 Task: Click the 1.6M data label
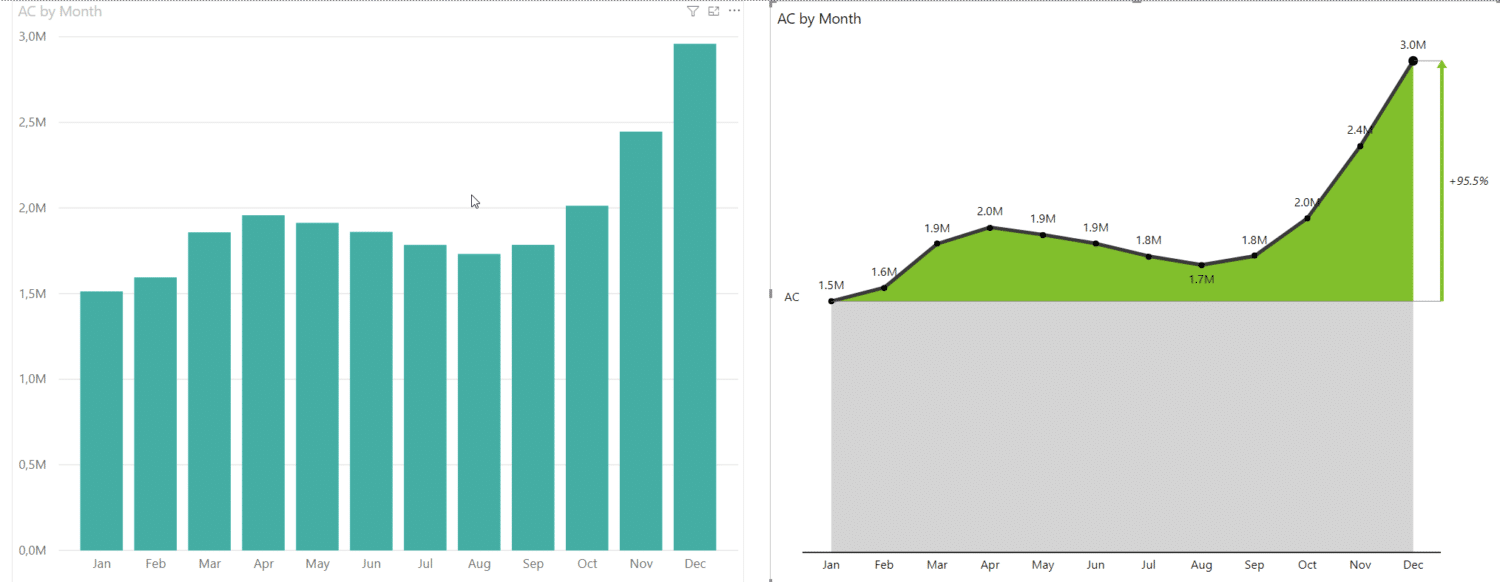[884, 272]
